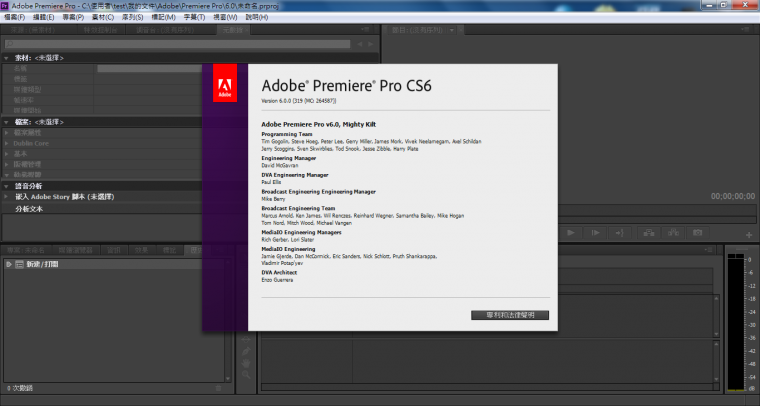The width and height of the screenshot is (760, 406).
Task: Expand the Dublin Core metadata group
Action: (x=6, y=143)
